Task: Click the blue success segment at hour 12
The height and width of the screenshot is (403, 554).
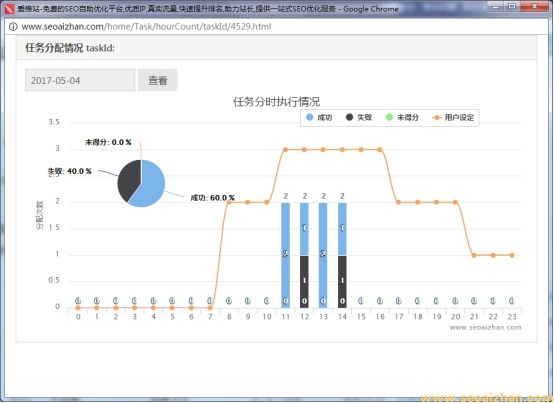Action: coord(304,229)
